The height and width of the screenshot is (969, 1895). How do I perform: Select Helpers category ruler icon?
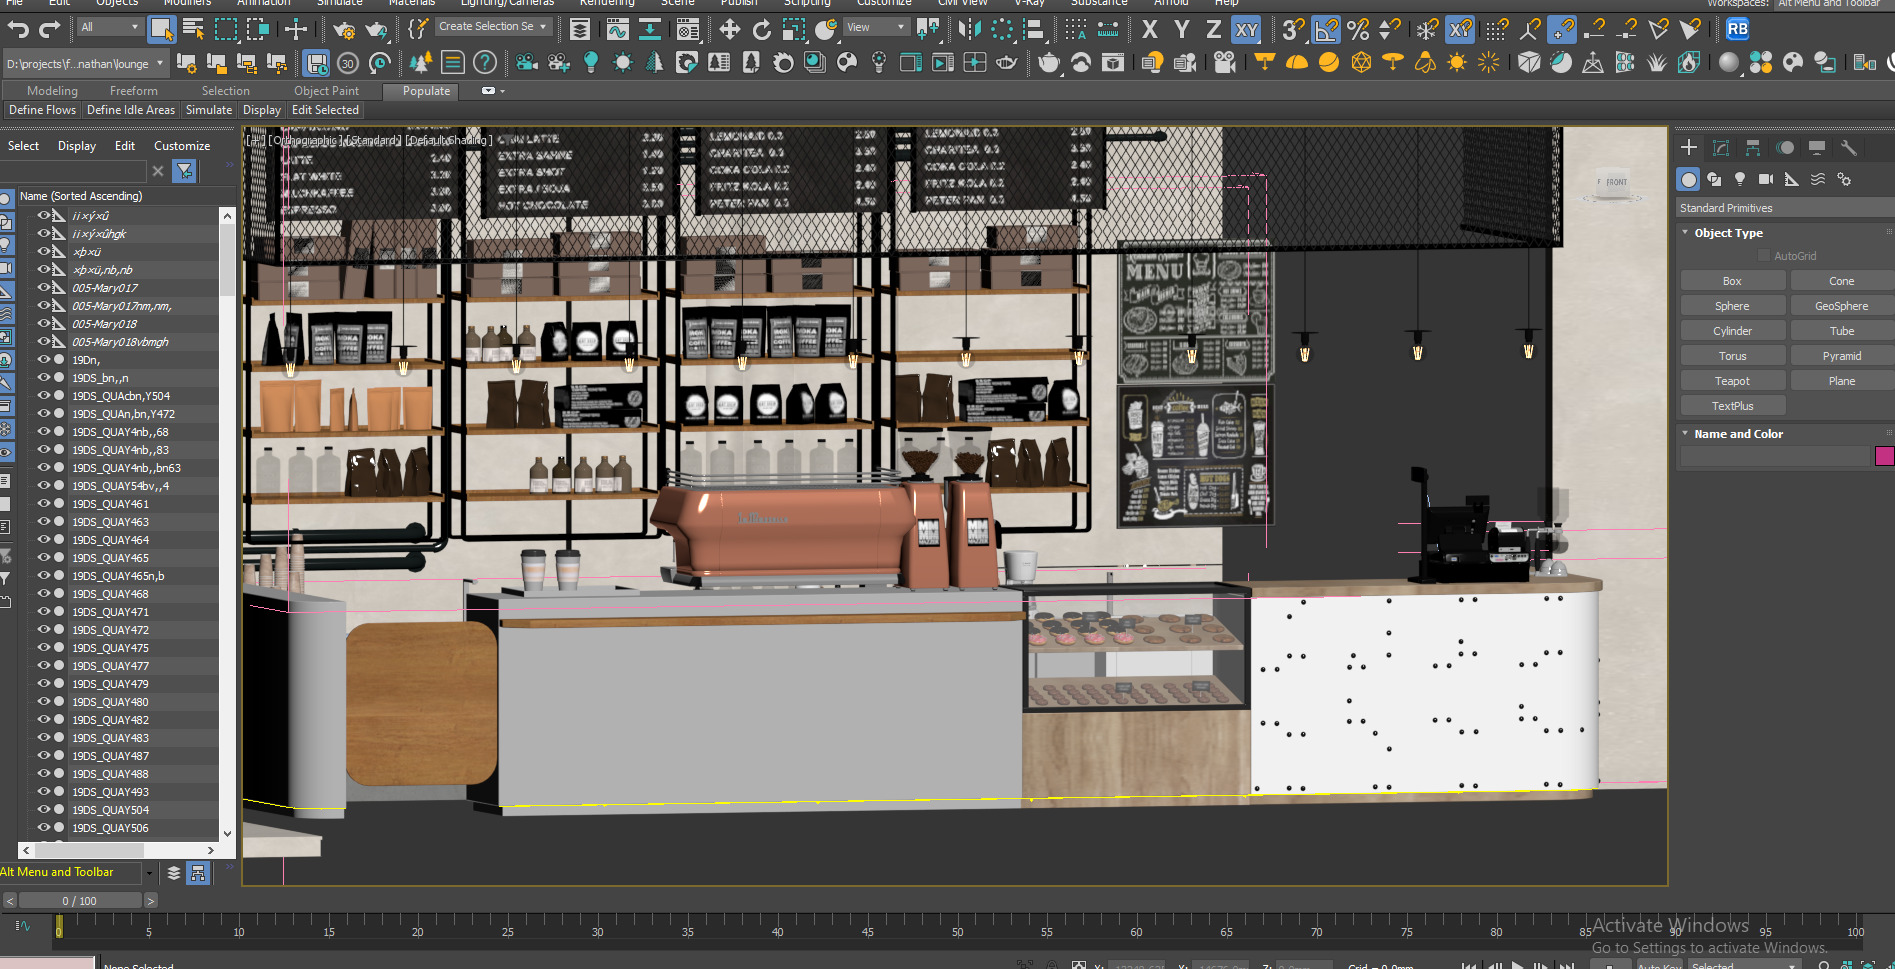[1792, 179]
